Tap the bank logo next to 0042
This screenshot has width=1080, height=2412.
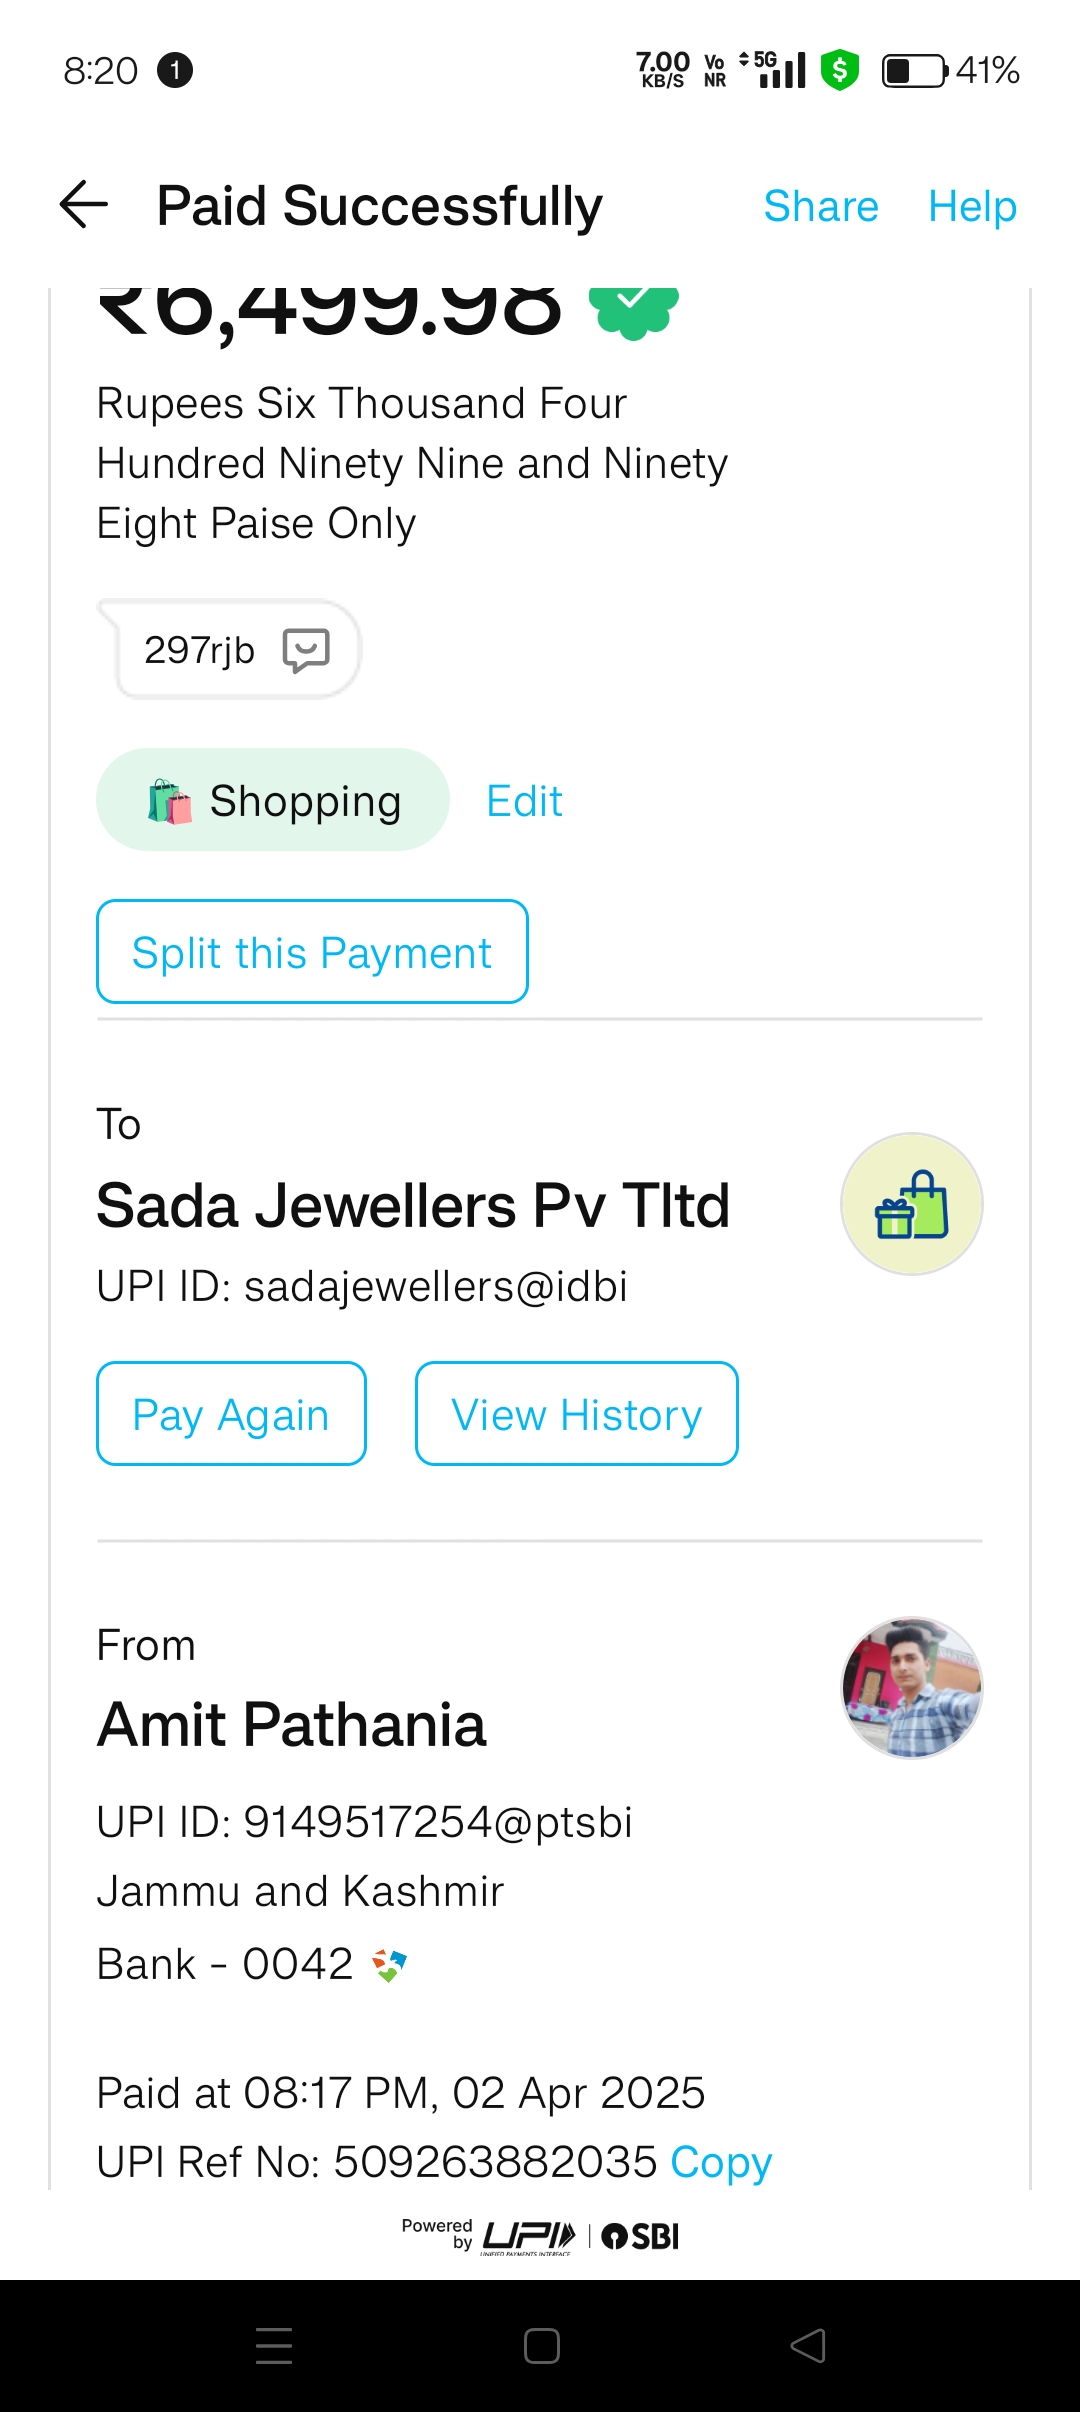click(x=389, y=1965)
